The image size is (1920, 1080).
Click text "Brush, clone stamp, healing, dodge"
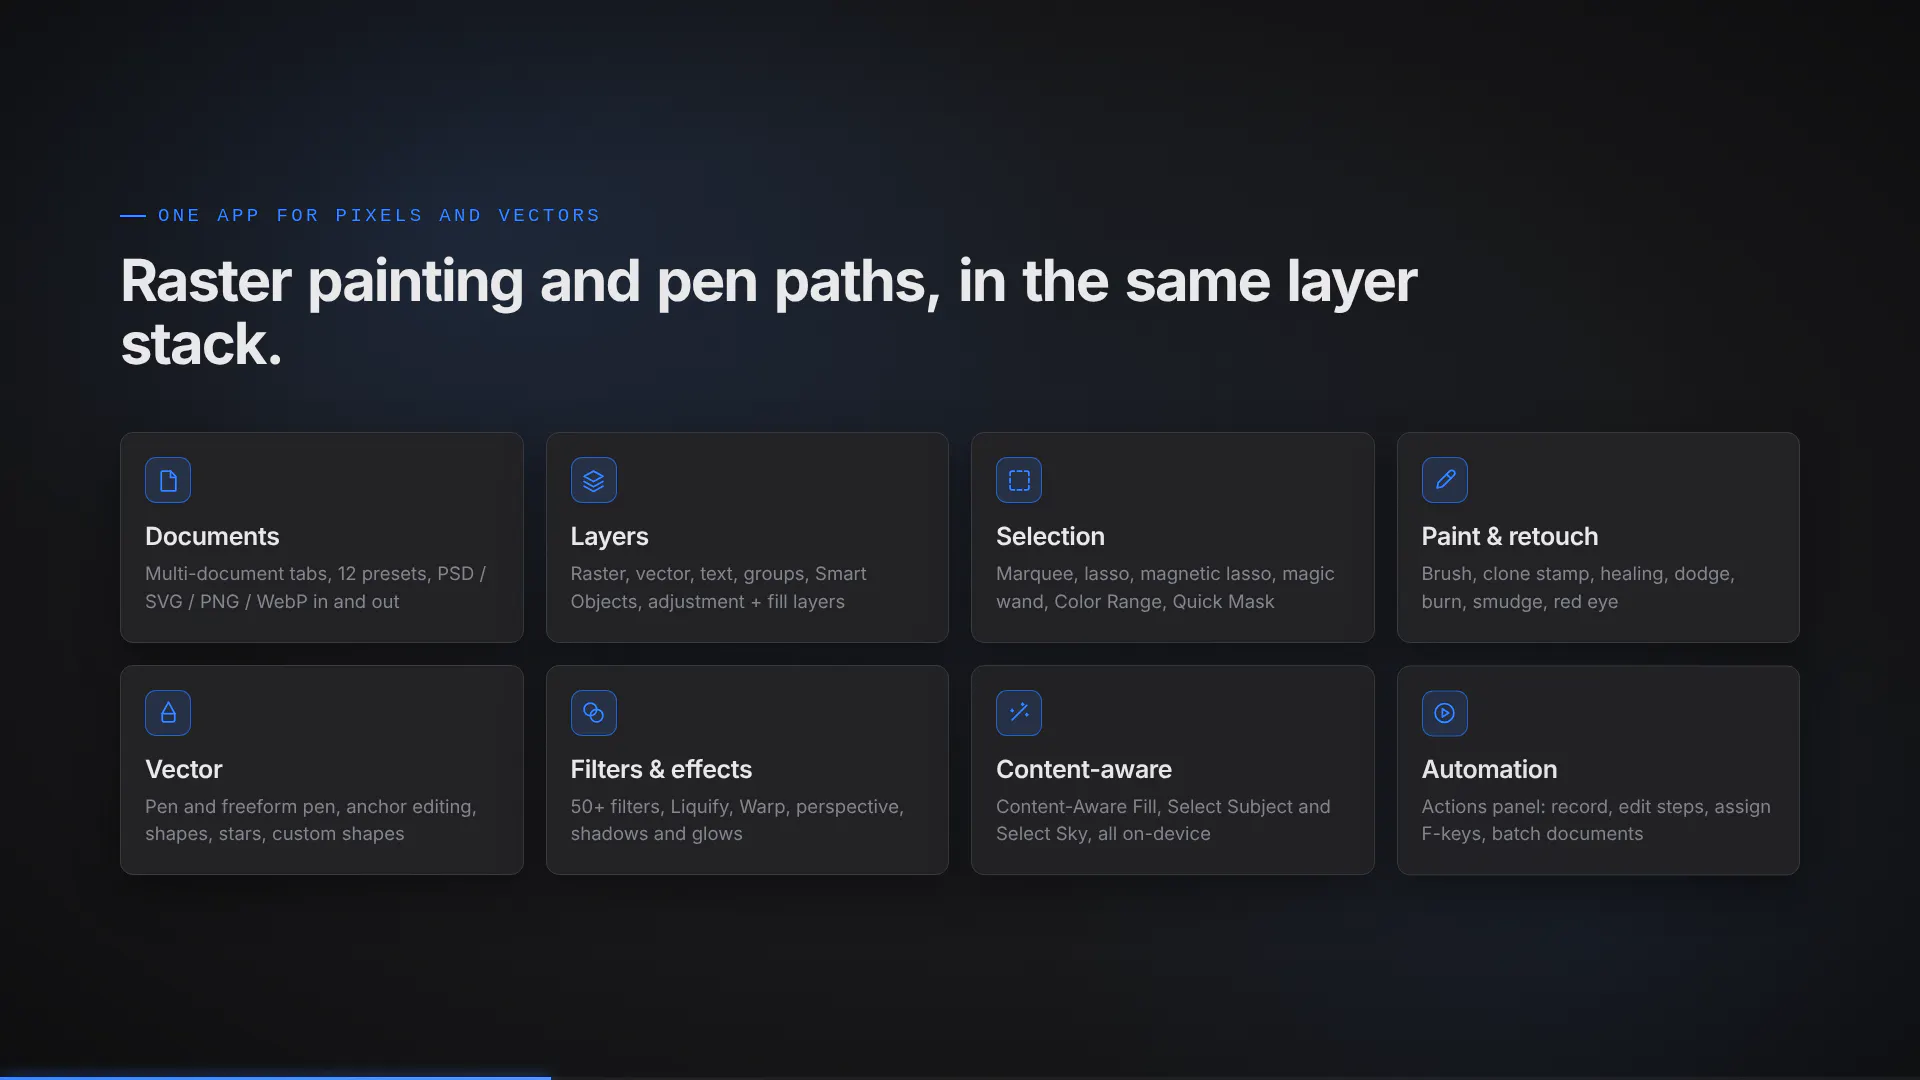click(x=1578, y=574)
